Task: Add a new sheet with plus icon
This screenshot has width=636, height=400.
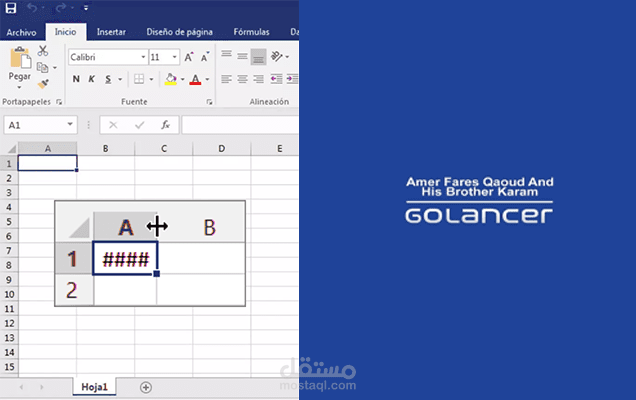Action: [146, 387]
